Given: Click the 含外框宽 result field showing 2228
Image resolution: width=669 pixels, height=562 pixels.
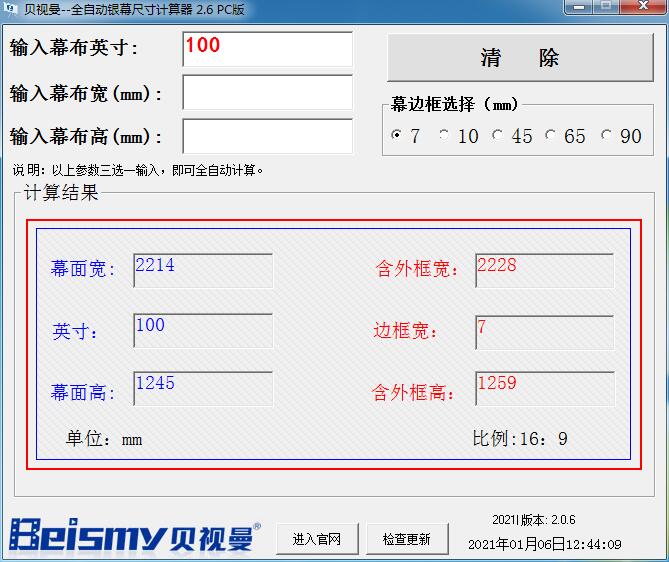Looking at the screenshot, I should (545, 271).
